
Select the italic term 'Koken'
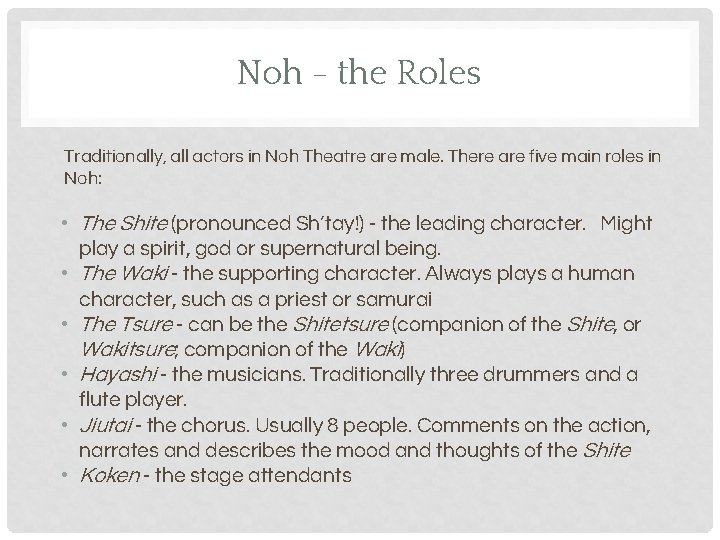(x=108, y=477)
